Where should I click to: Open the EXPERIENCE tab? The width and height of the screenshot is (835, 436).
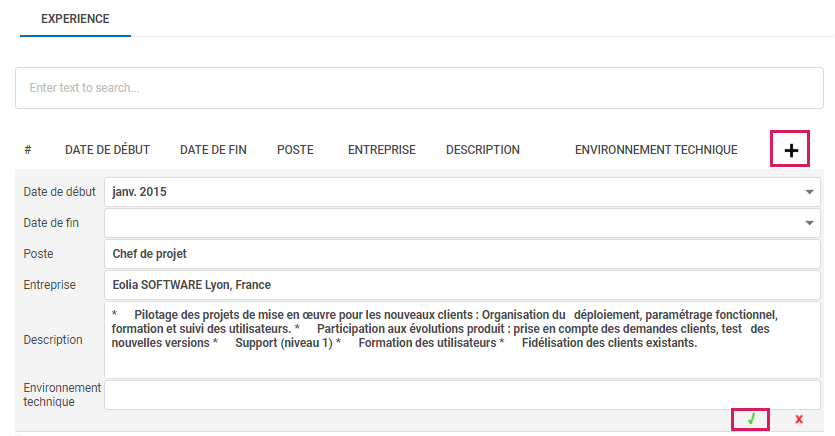click(75, 19)
